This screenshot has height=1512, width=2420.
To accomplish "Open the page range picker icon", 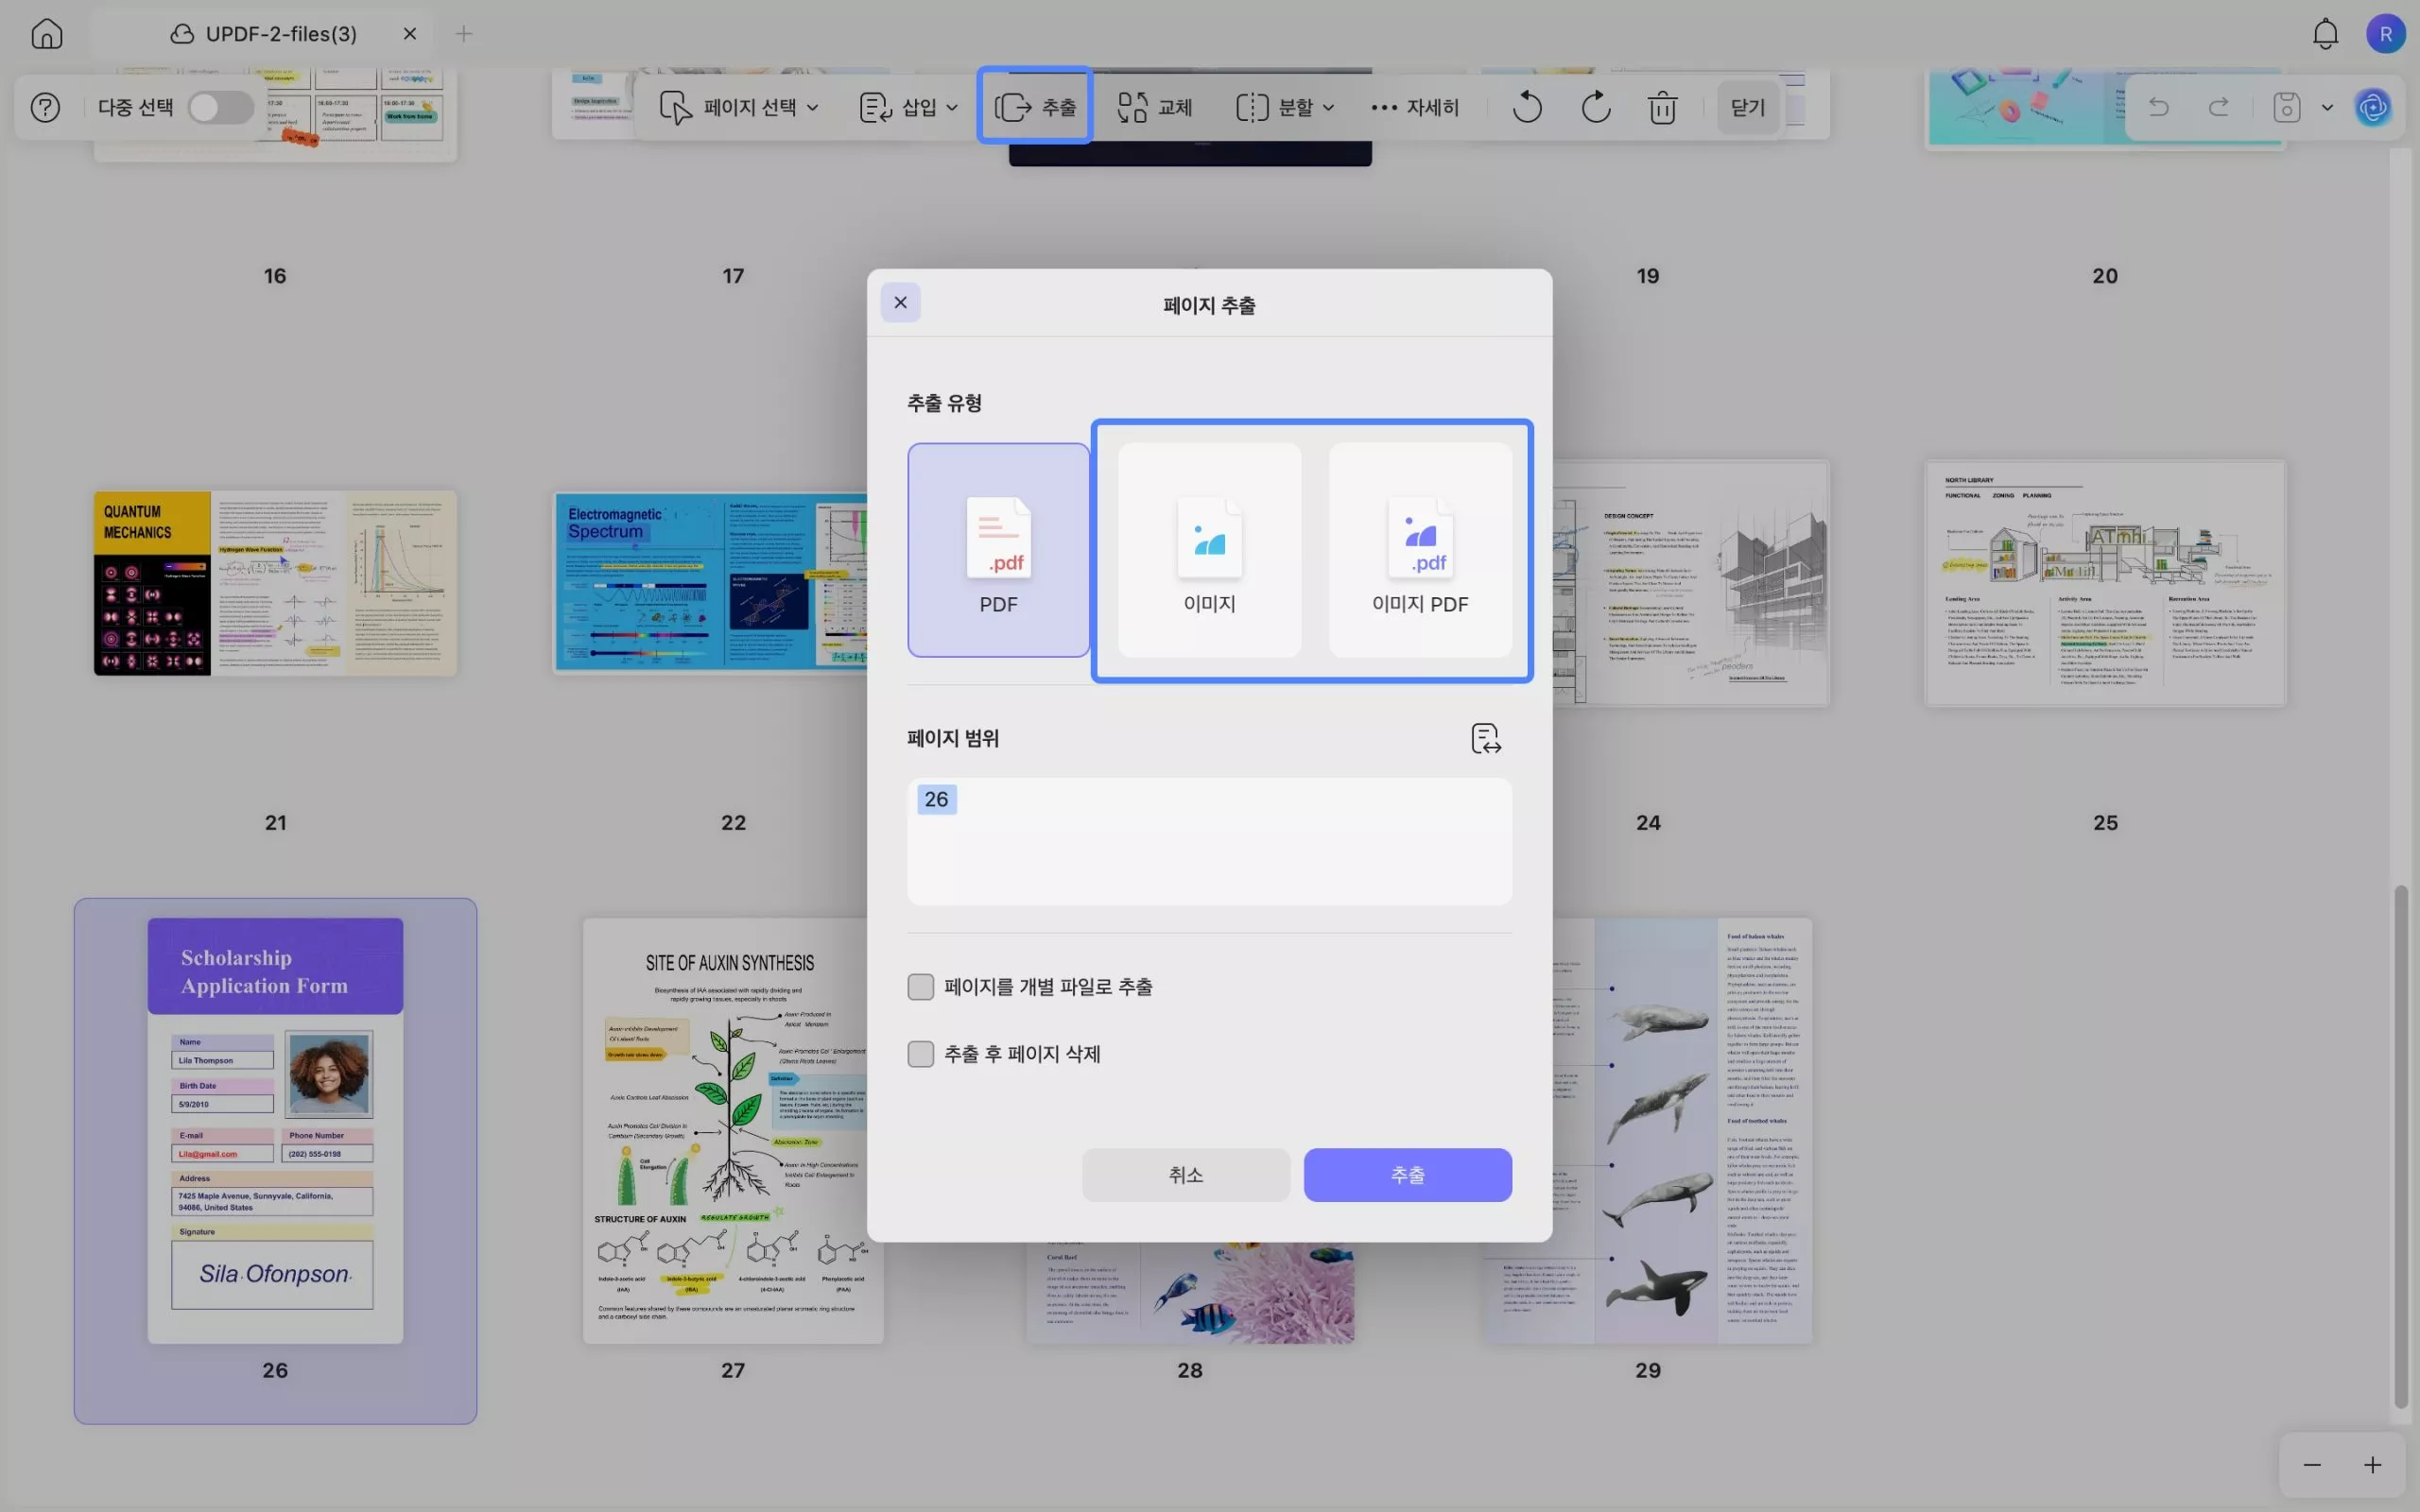I will click(1485, 738).
